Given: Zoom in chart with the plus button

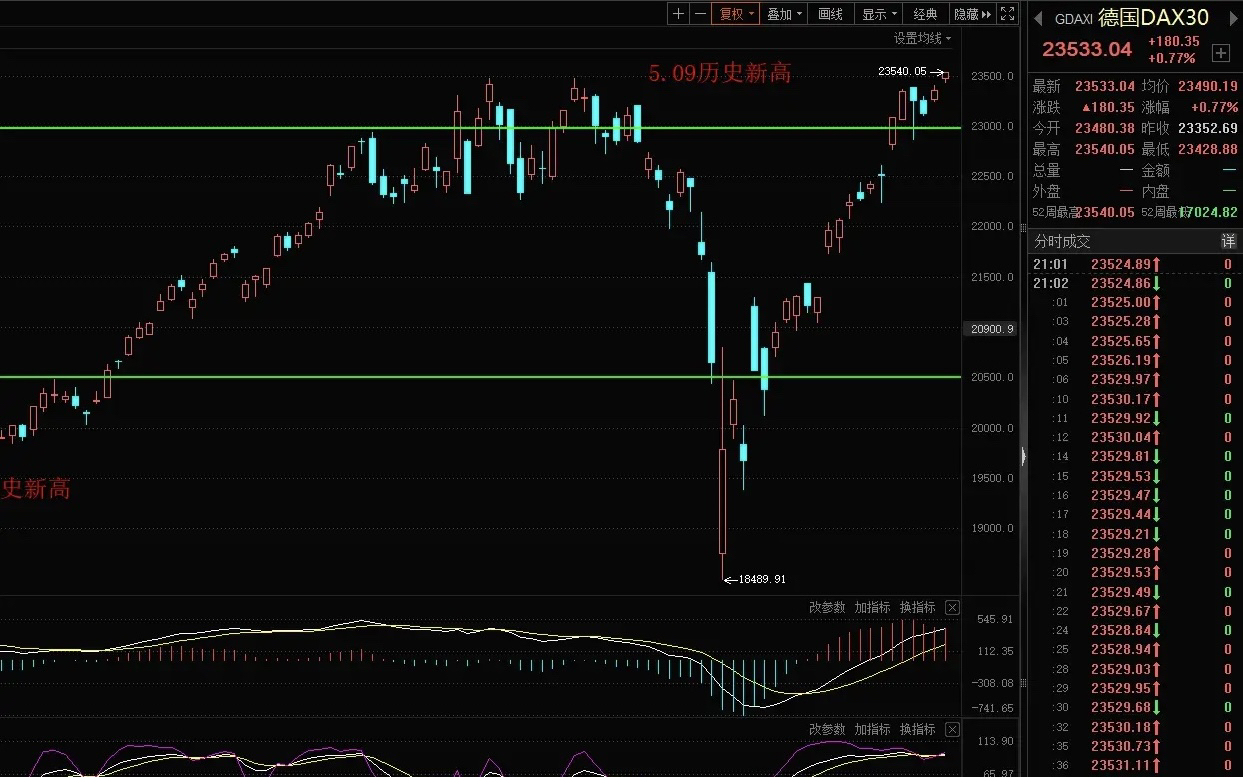Looking at the screenshot, I should [x=679, y=14].
